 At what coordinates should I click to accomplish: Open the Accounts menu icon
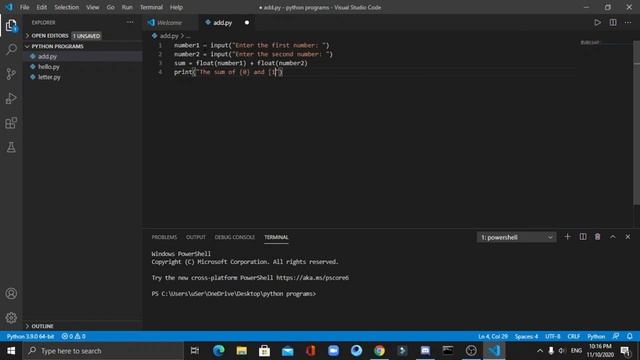tap(11, 293)
